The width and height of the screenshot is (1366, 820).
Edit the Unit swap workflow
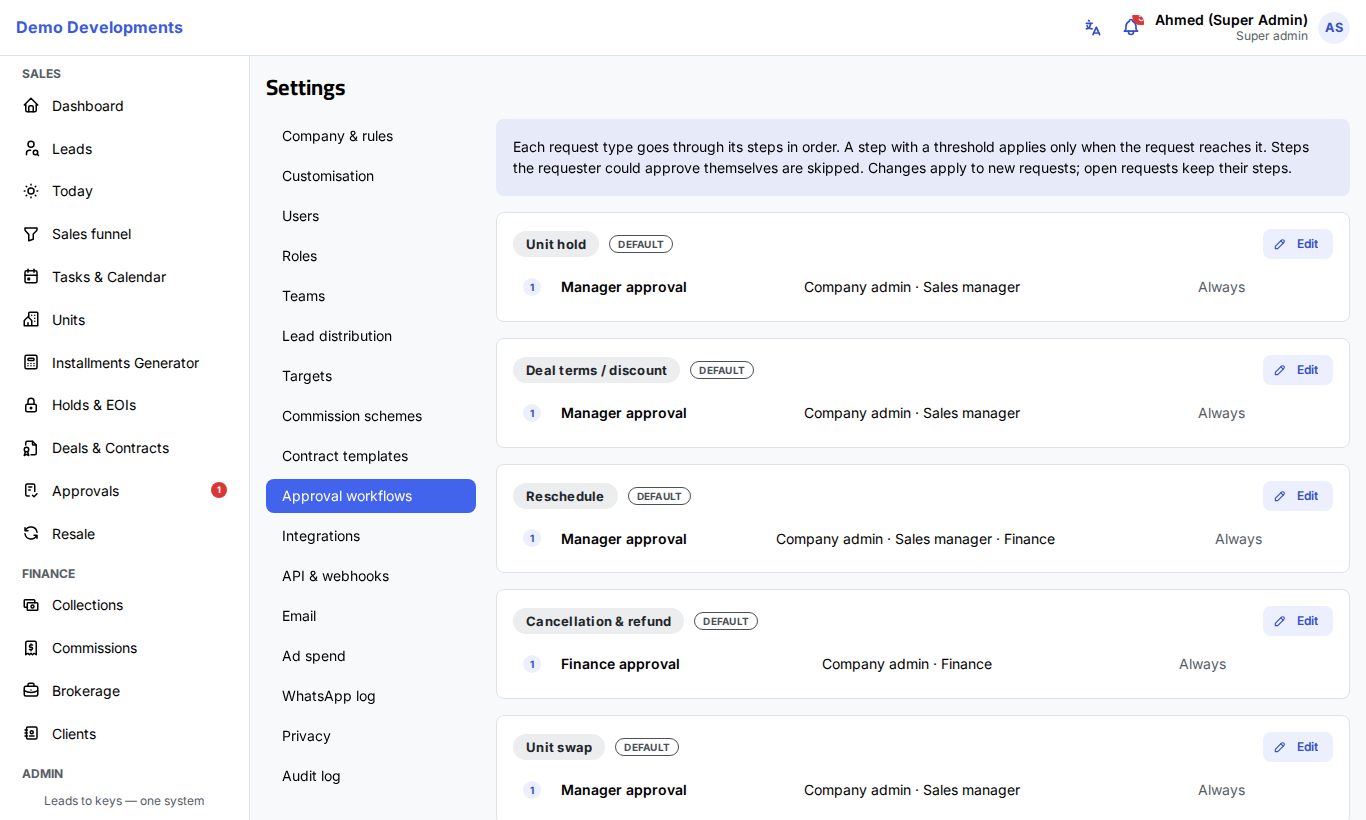1297,747
